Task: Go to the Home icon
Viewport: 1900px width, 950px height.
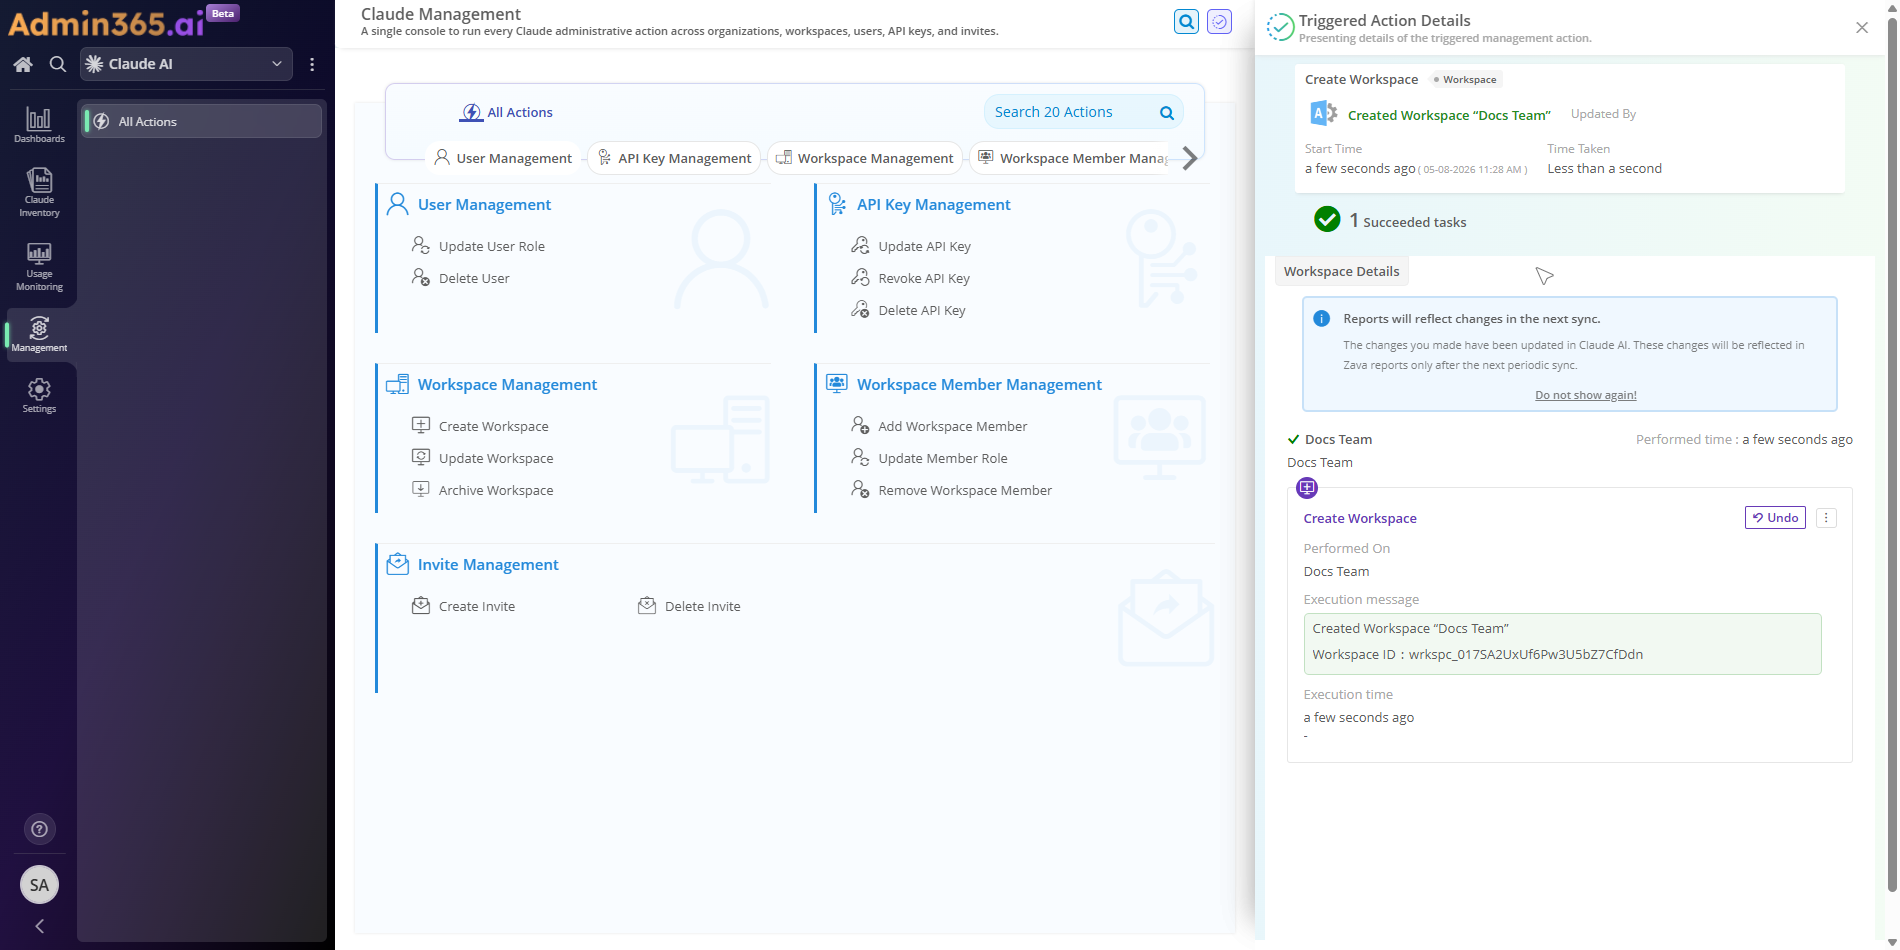Action: click(23, 64)
